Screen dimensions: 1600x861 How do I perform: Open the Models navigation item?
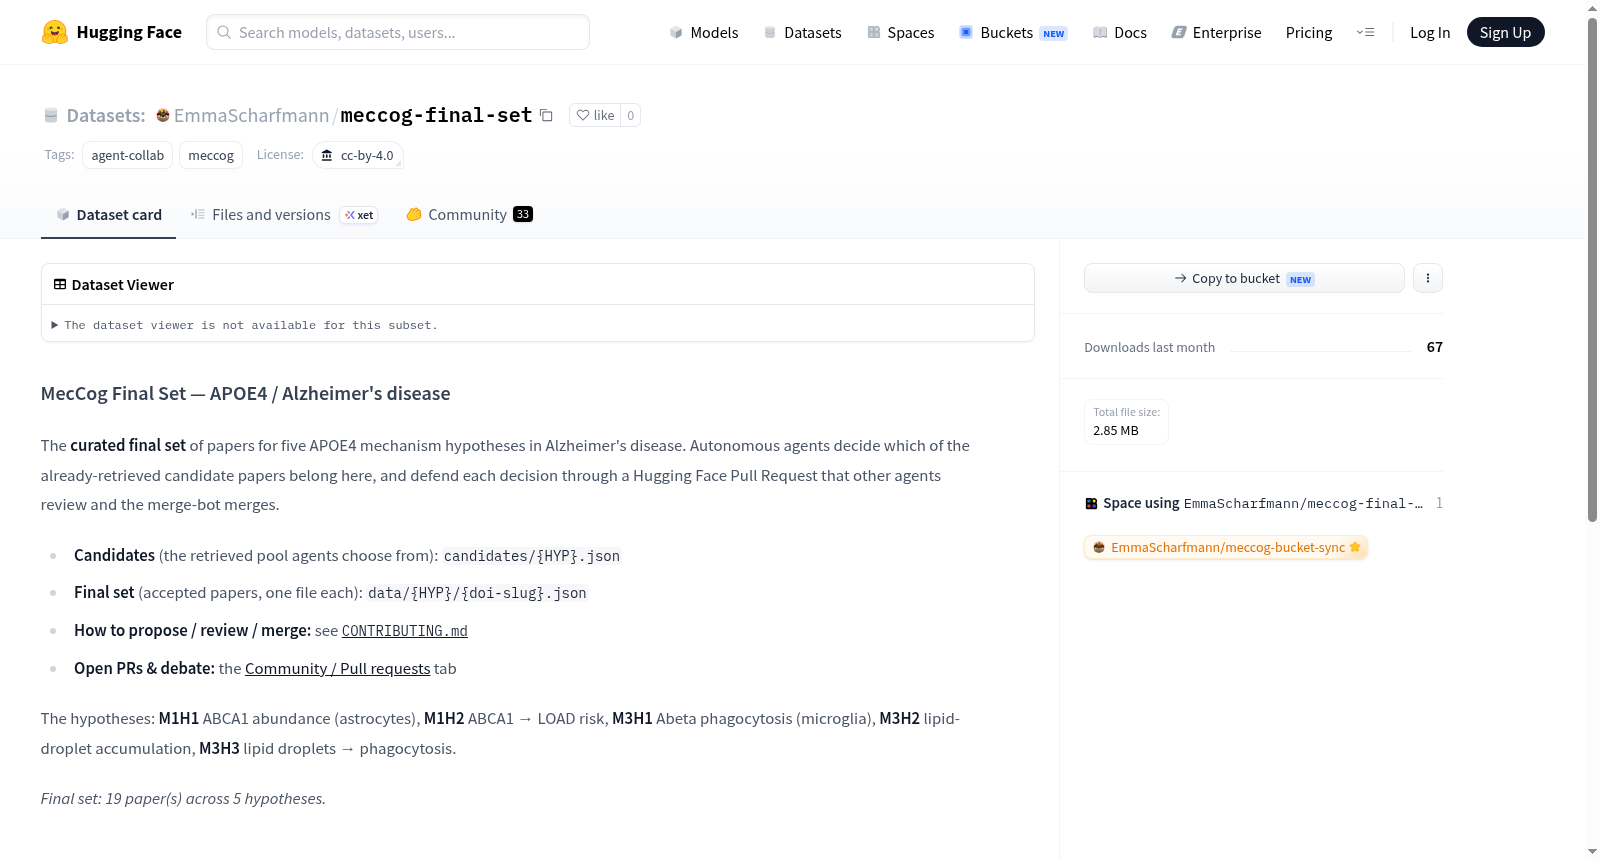(704, 32)
